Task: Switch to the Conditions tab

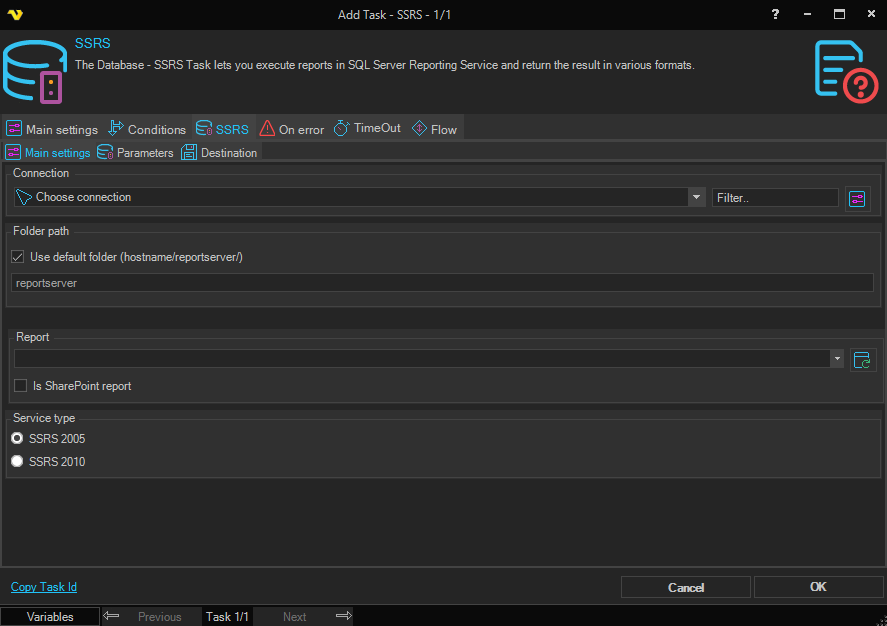Action: point(147,129)
